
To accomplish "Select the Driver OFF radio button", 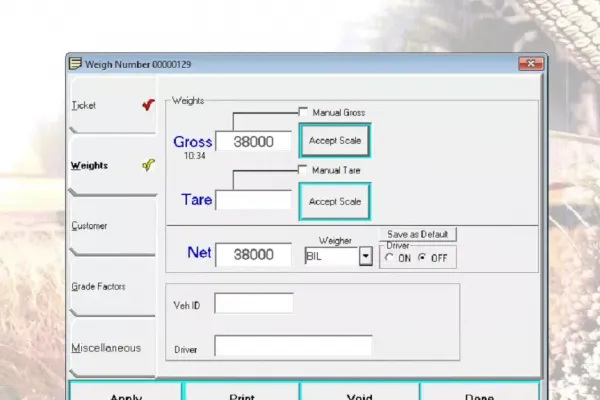I will coord(422,258).
